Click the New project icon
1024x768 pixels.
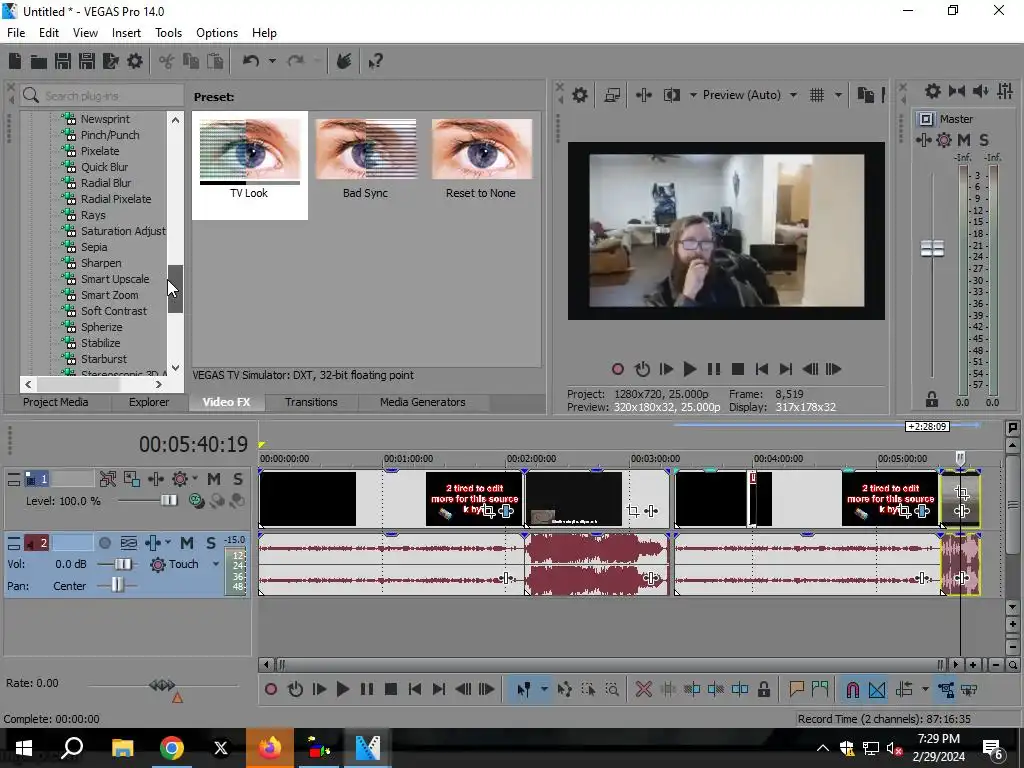pos(15,61)
